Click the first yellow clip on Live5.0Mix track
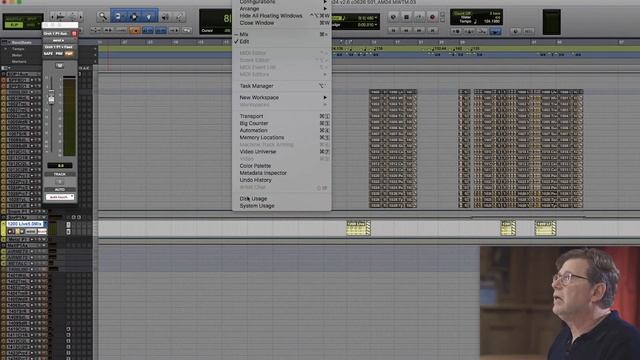Image resolution: width=640 pixels, height=360 pixels. pos(358,228)
